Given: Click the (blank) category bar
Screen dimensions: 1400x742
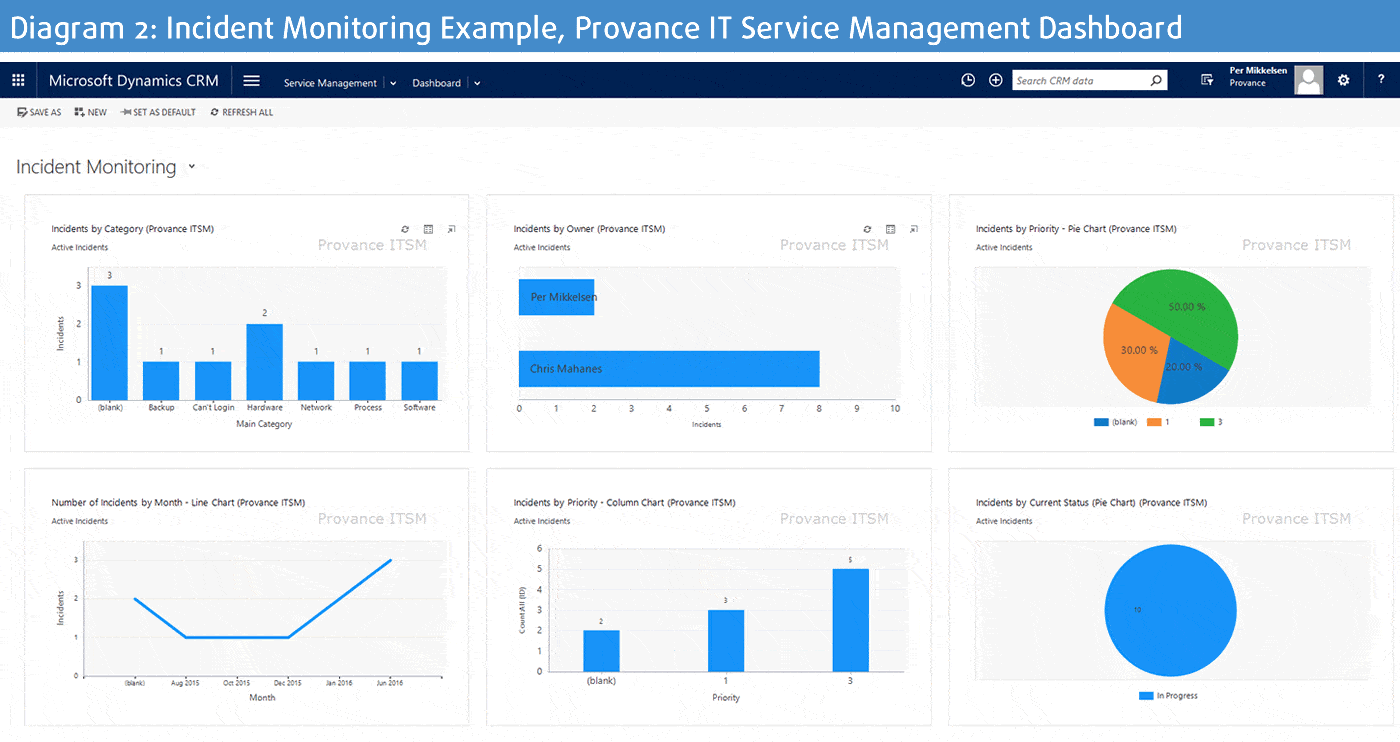Looking at the screenshot, I should point(109,342).
